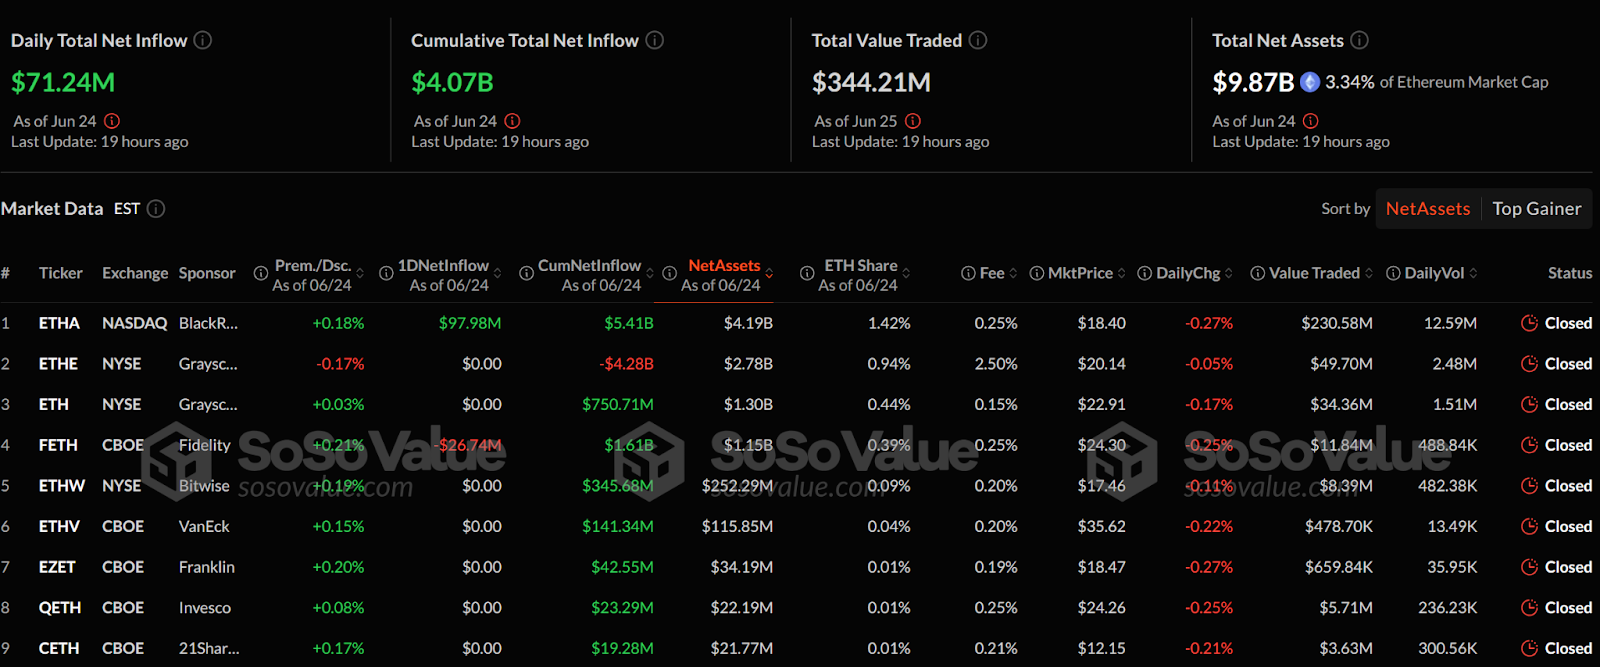The image size is (1600, 667).
Task: Click info icon beside Cumulative Total Net Inflow
Action: click(654, 40)
